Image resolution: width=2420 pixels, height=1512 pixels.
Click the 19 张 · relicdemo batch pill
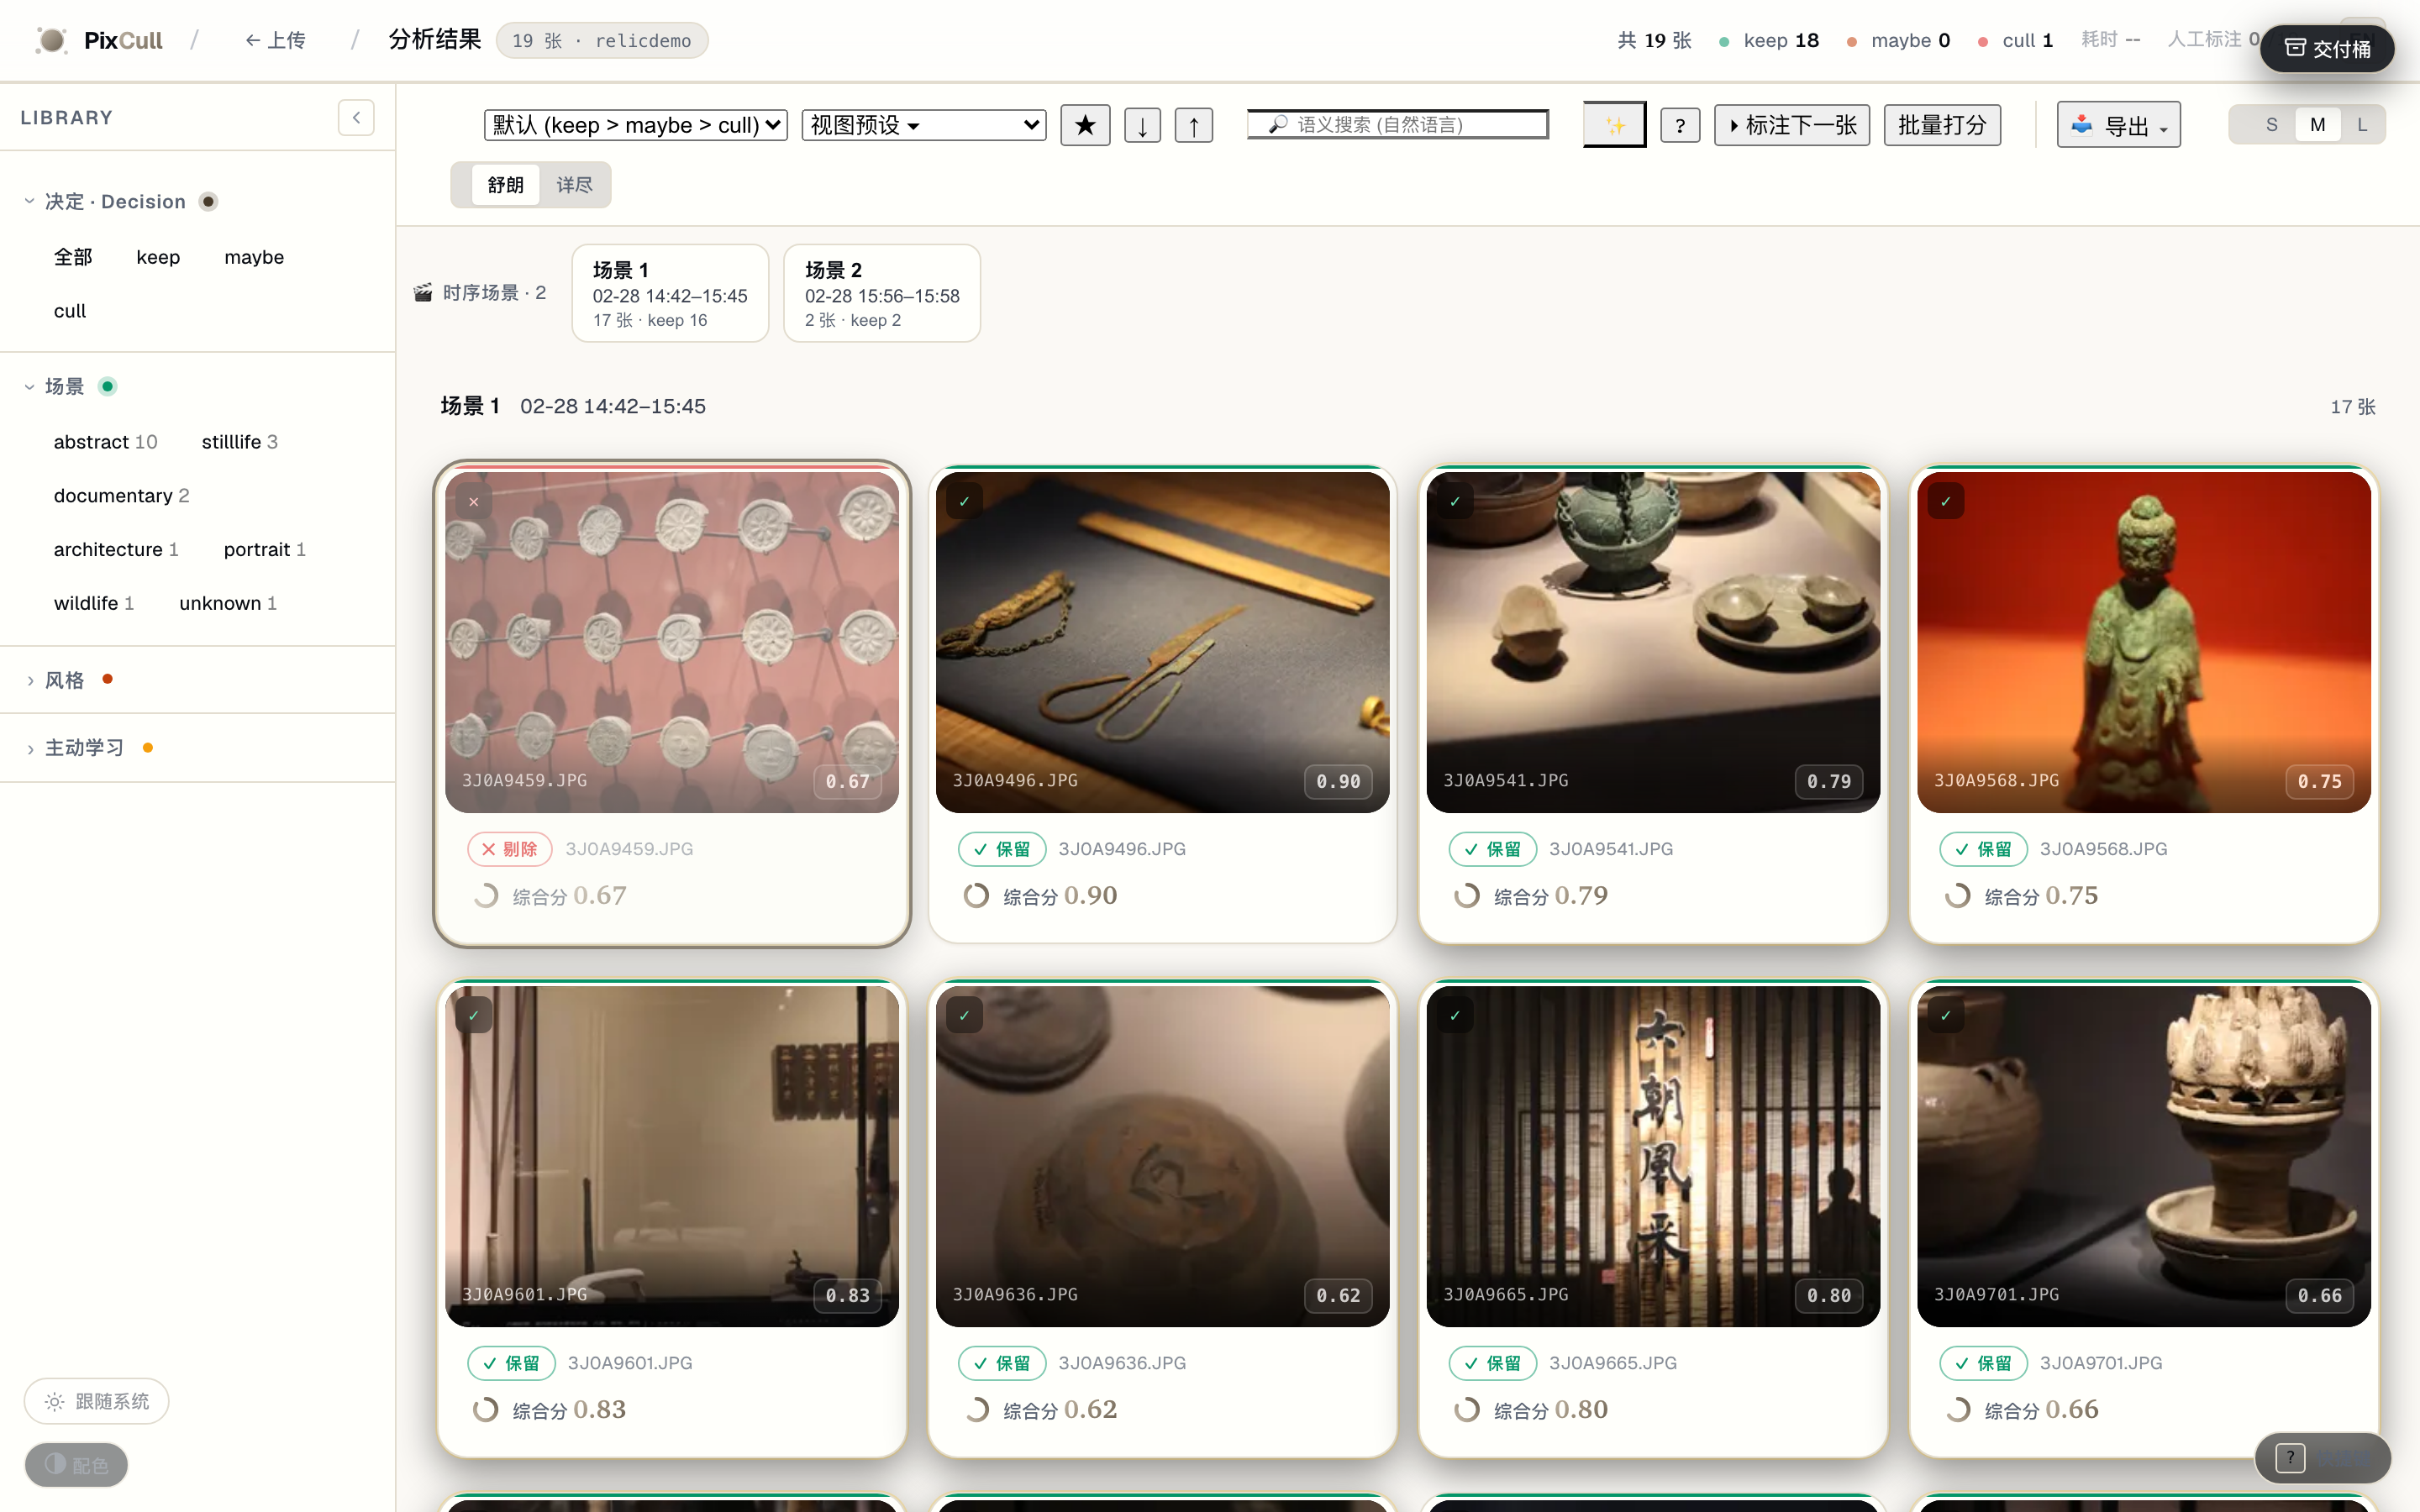pyautogui.click(x=602, y=40)
